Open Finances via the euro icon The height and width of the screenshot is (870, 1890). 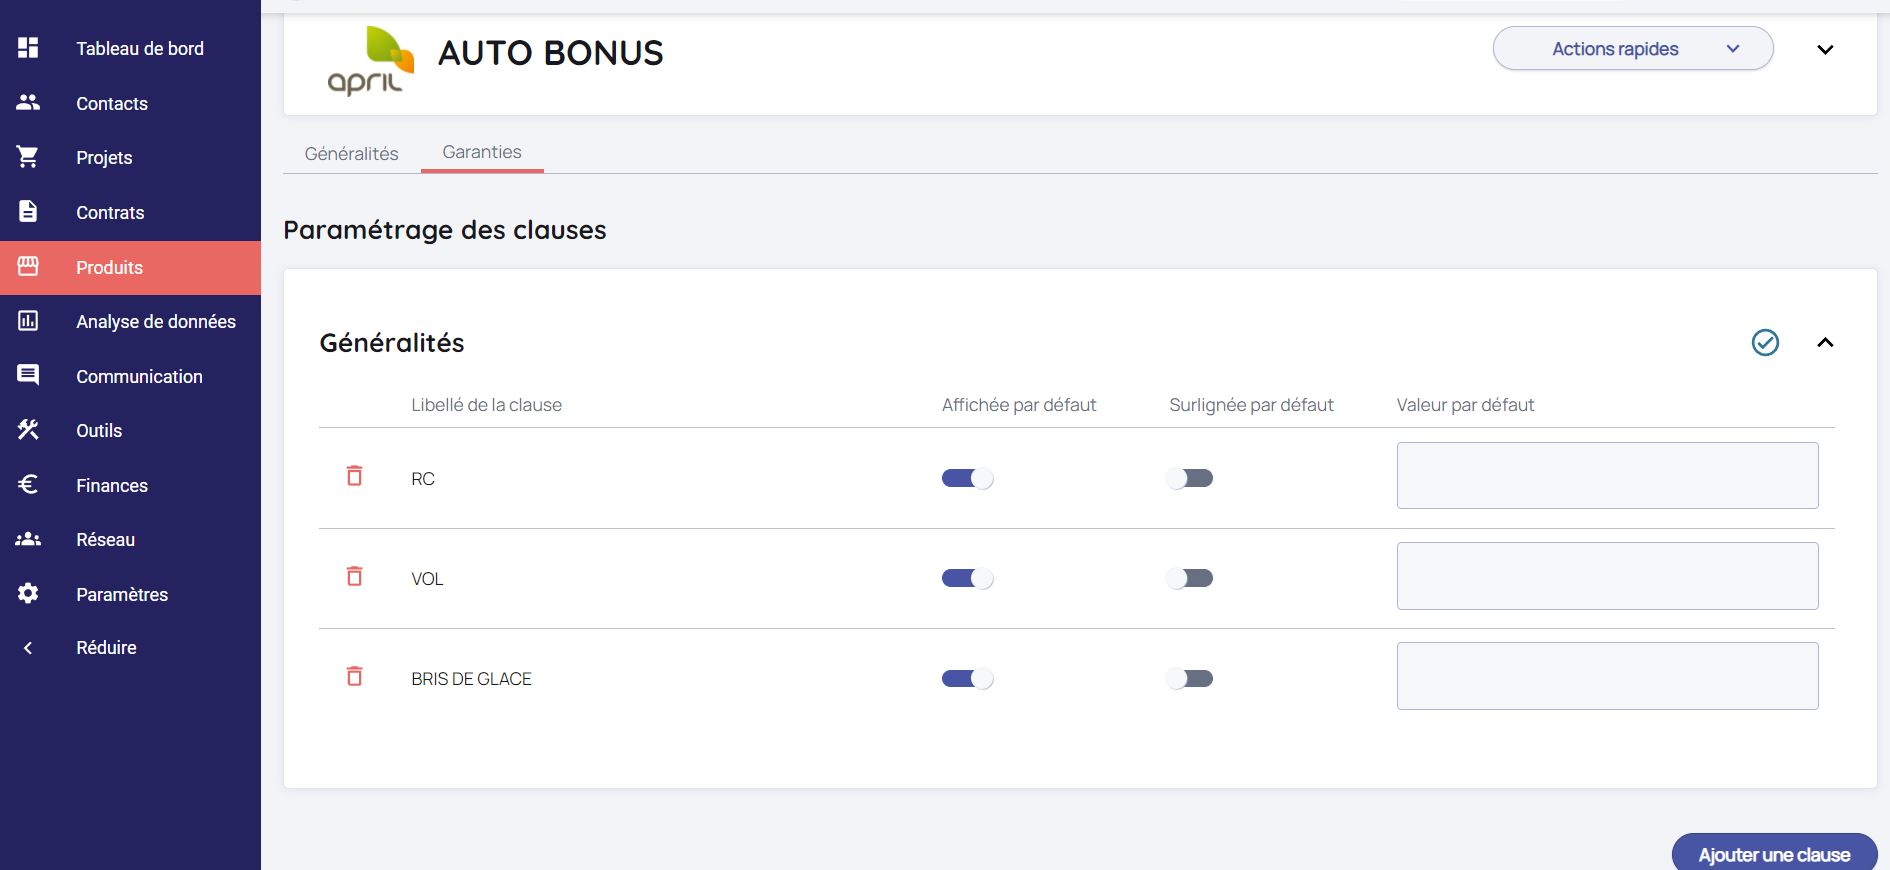point(28,485)
